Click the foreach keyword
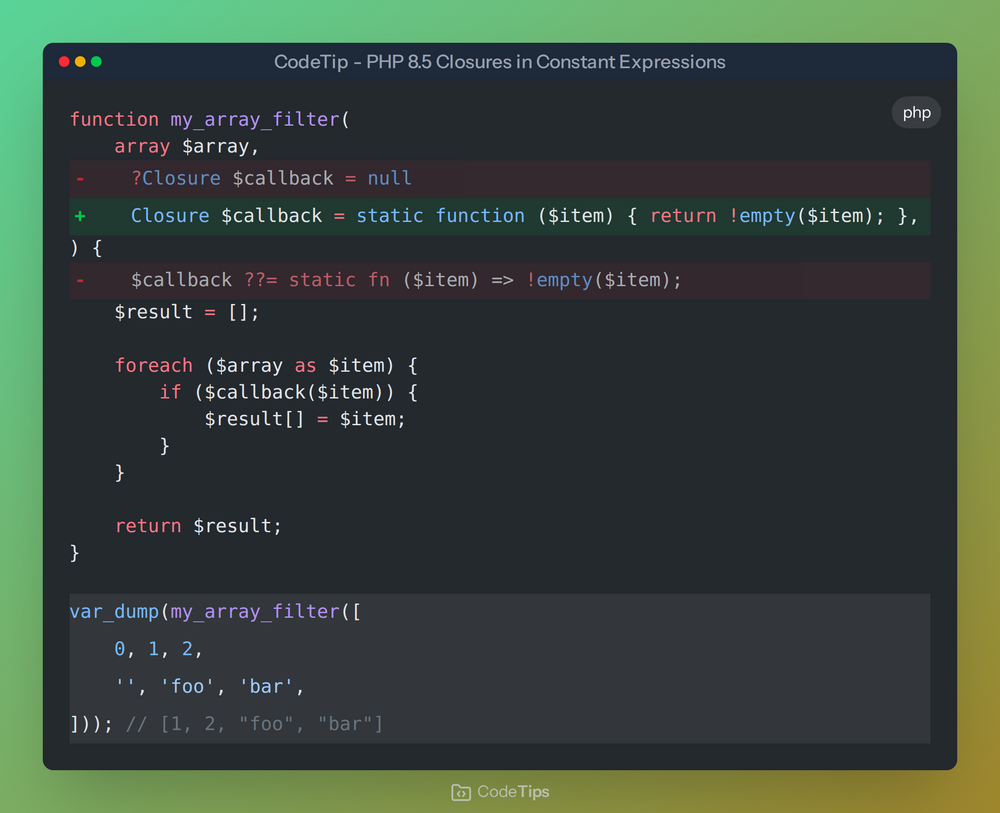The height and width of the screenshot is (813, 1000). (x=154, y=365)
